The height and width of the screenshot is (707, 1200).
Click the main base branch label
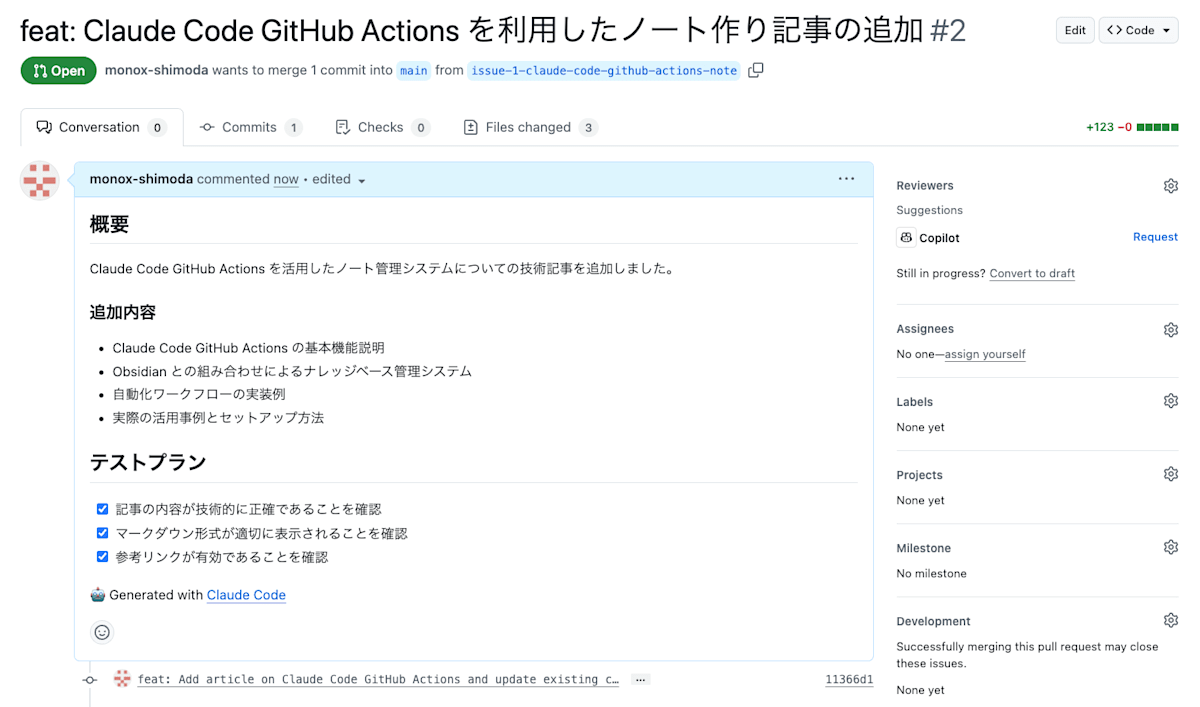(413, 71)
